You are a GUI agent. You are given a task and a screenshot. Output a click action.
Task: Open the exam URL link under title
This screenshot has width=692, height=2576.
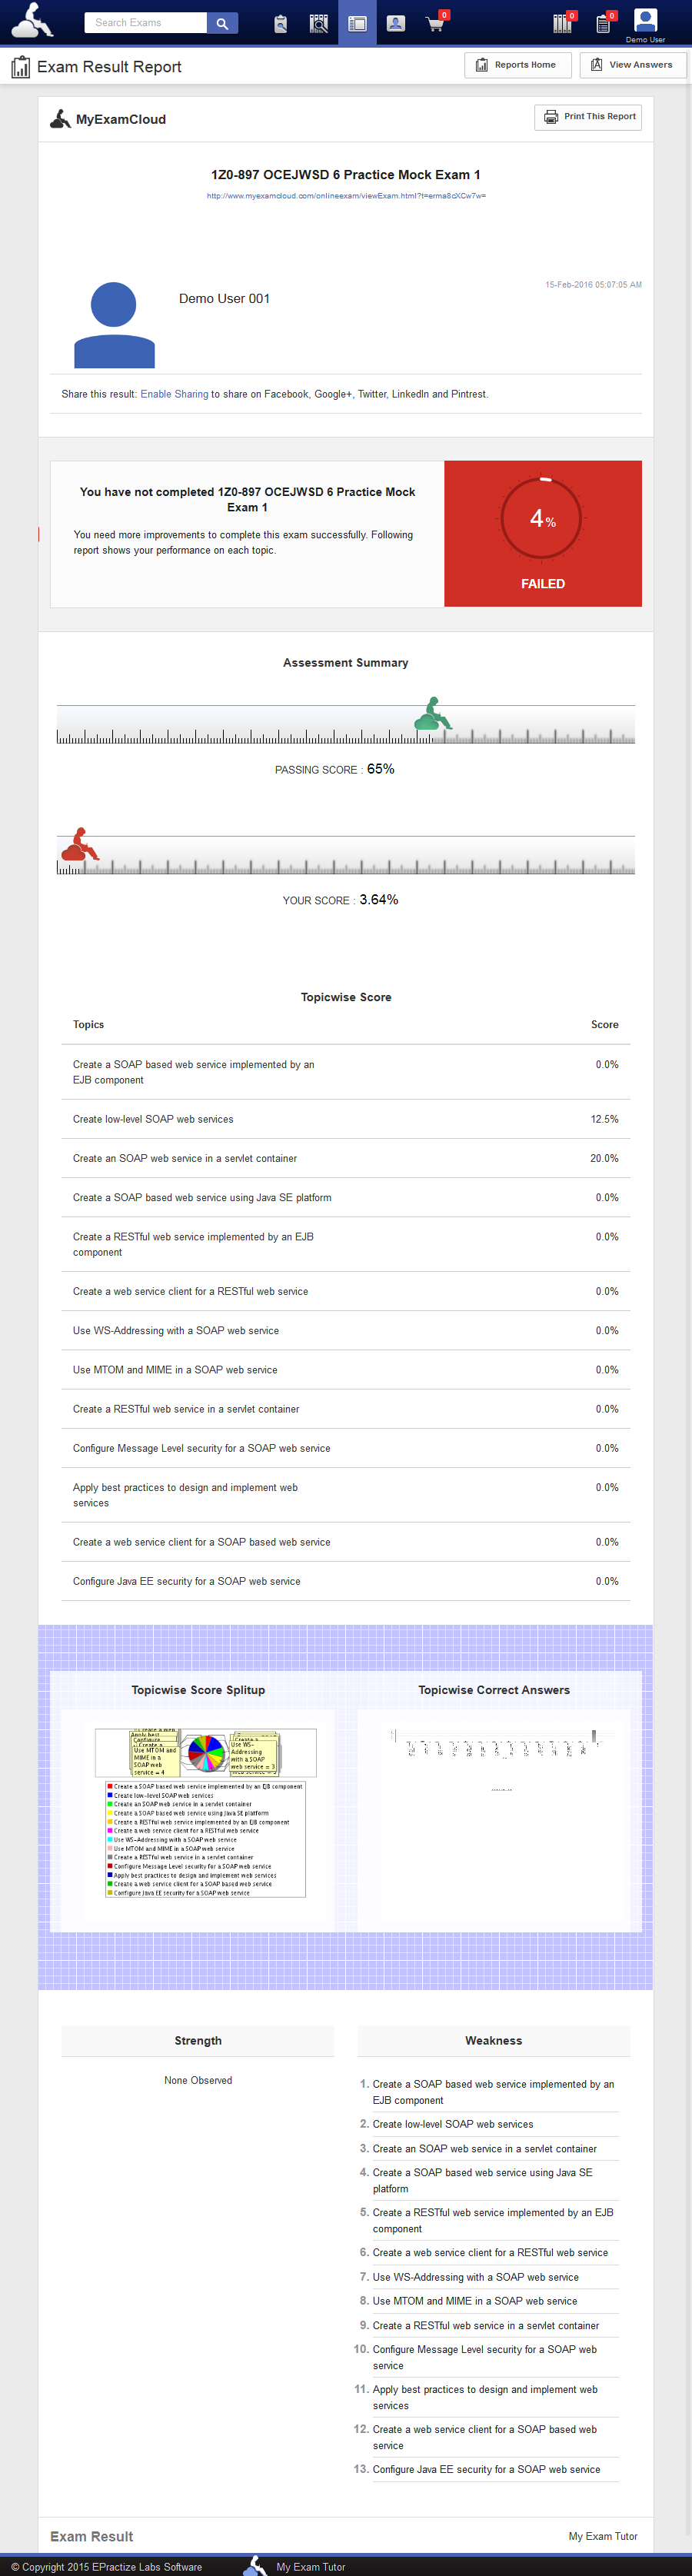[346, 196]
